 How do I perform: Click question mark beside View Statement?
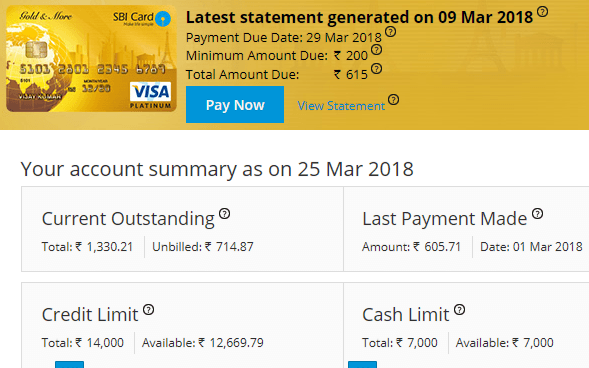pos(393,100)
